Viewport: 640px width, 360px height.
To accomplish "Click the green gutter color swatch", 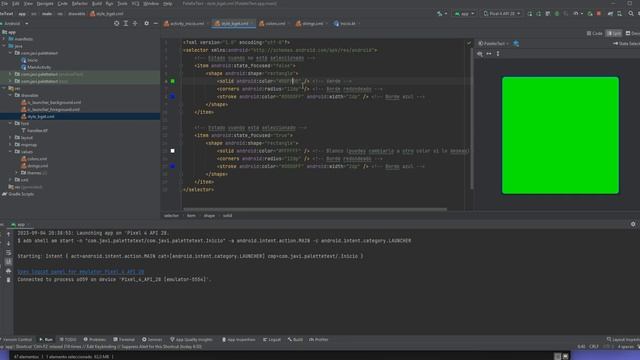I will point(173,81).
